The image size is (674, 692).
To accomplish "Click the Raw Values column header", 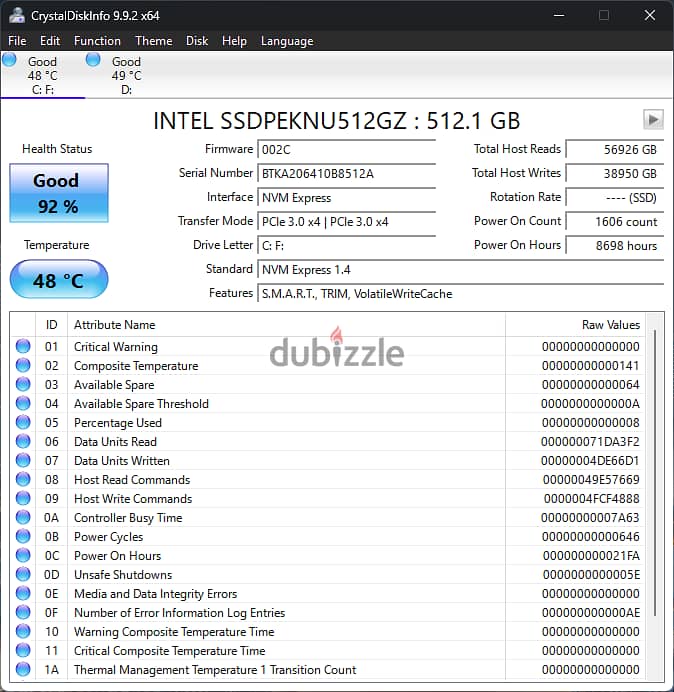I will [x=575, y=325].
